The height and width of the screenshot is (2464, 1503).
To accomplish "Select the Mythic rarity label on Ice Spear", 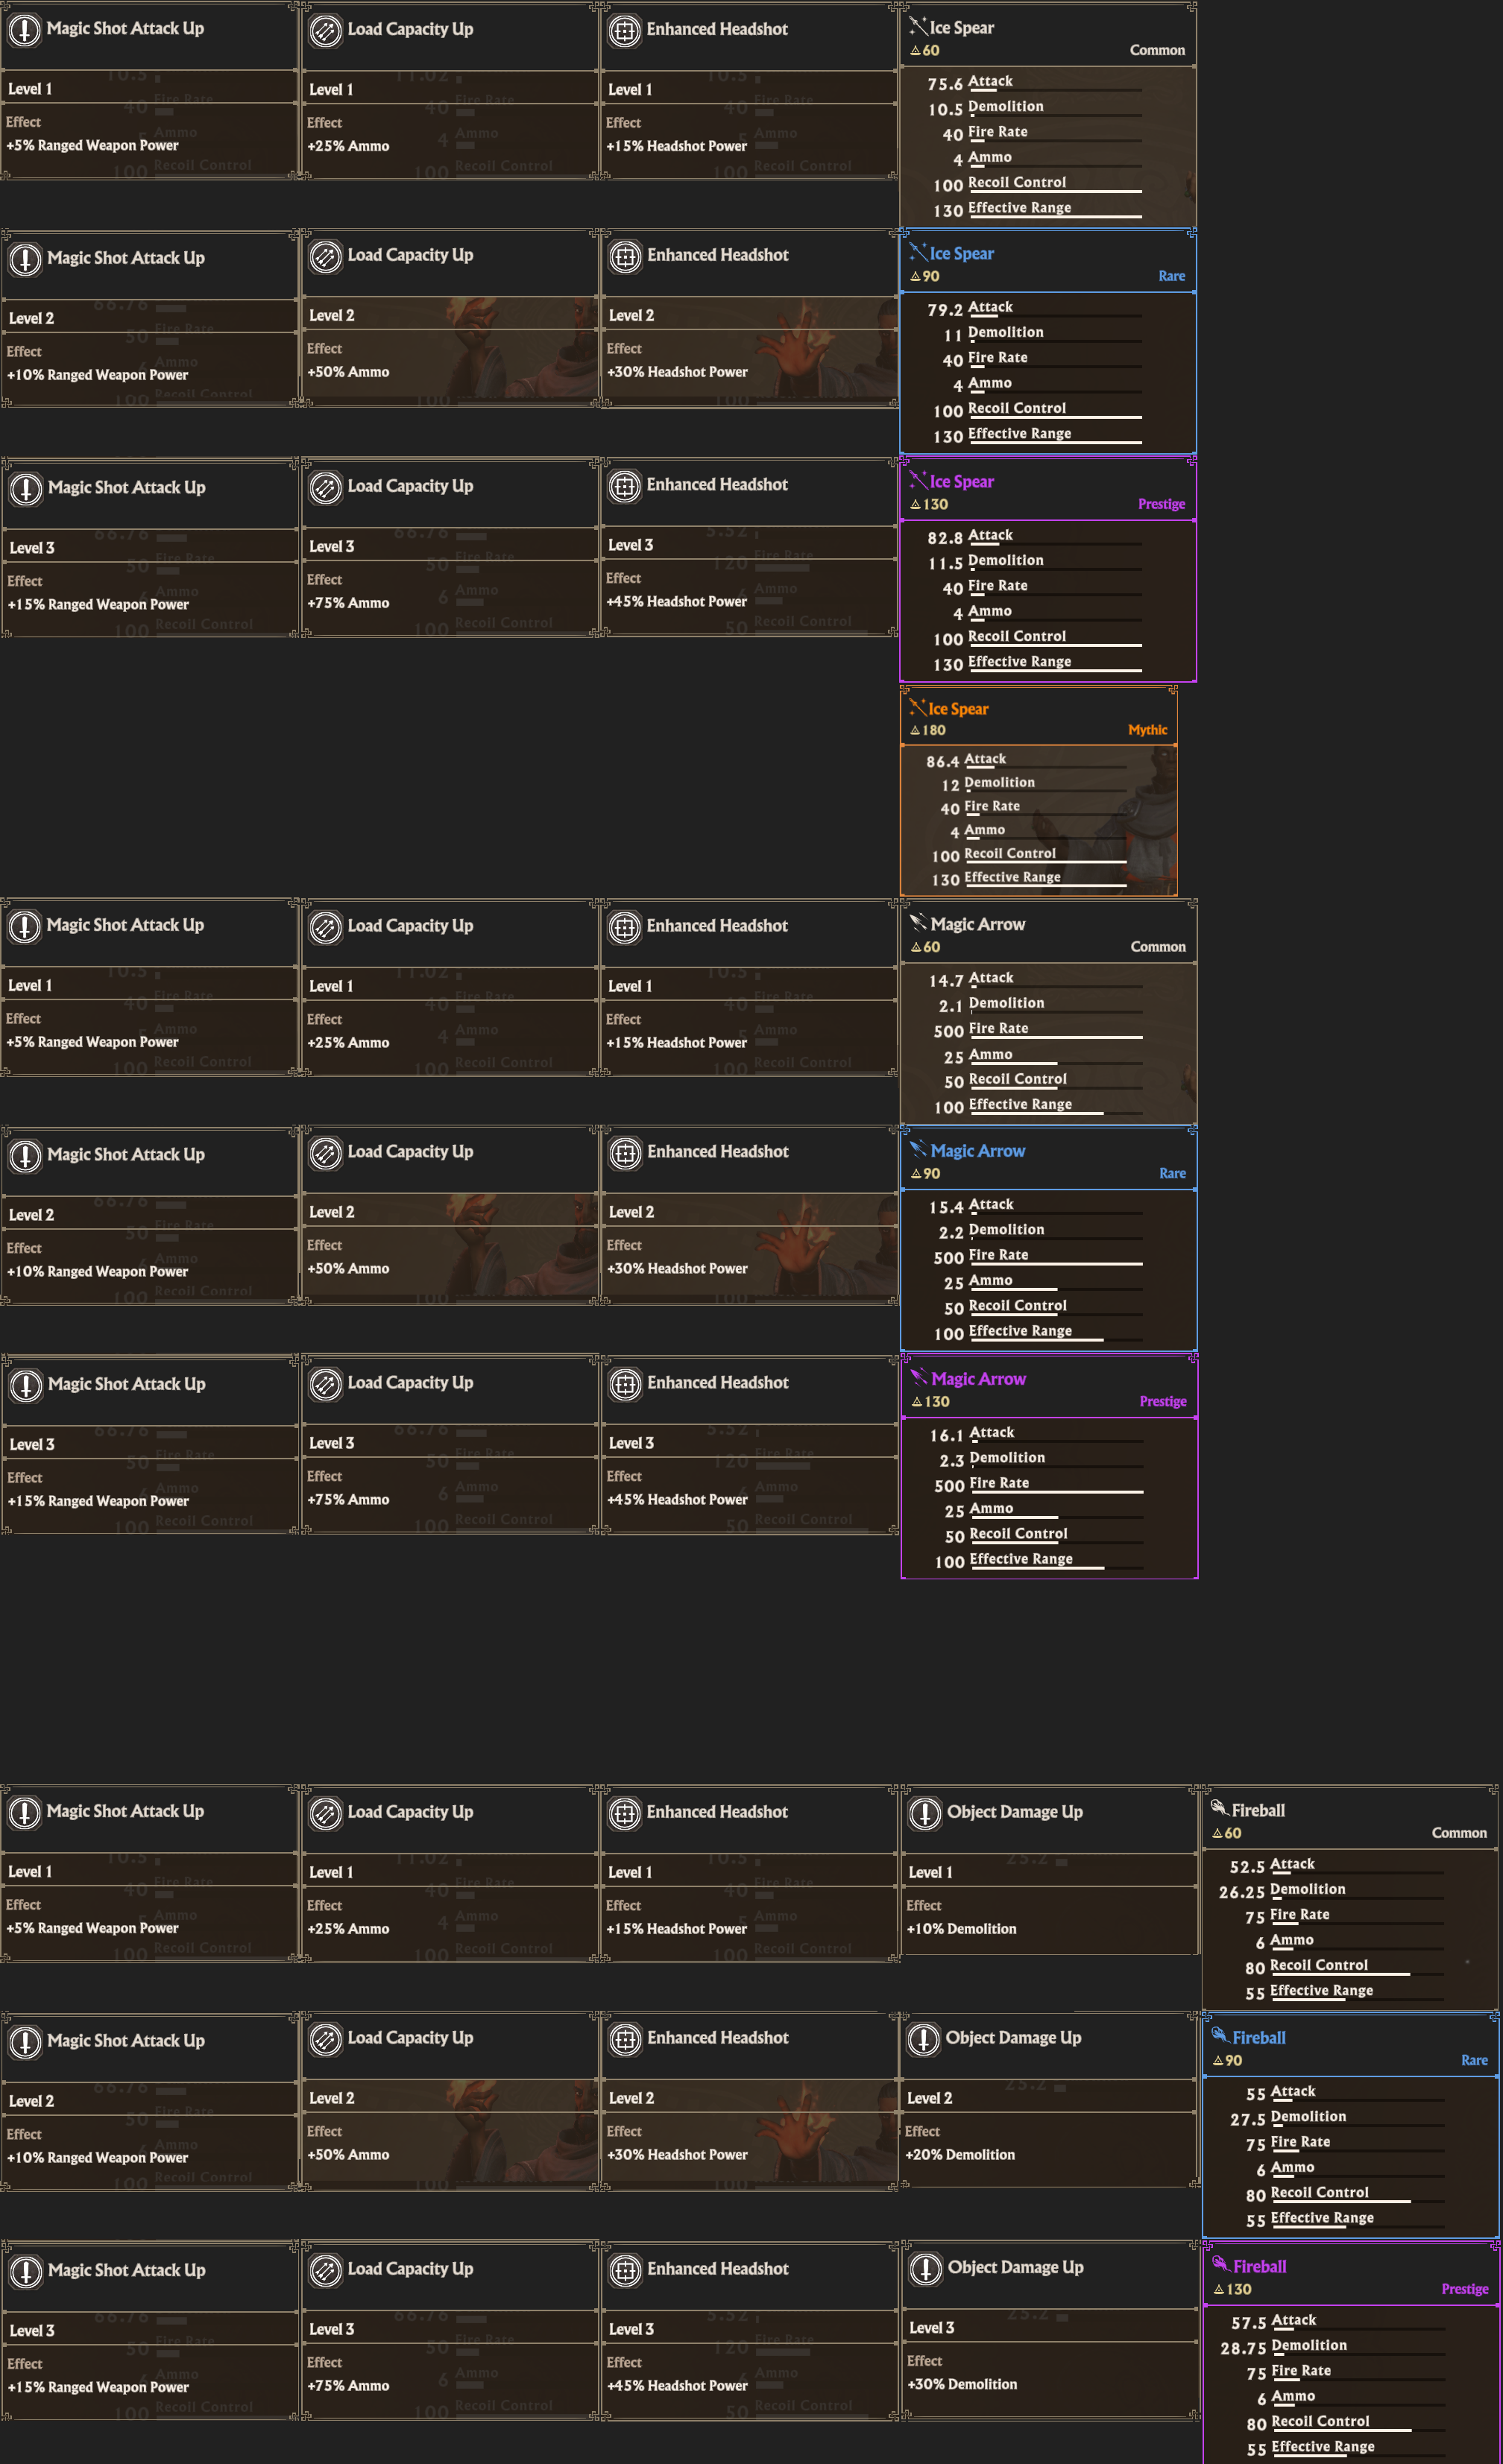I will click(x=1147, y=730).
